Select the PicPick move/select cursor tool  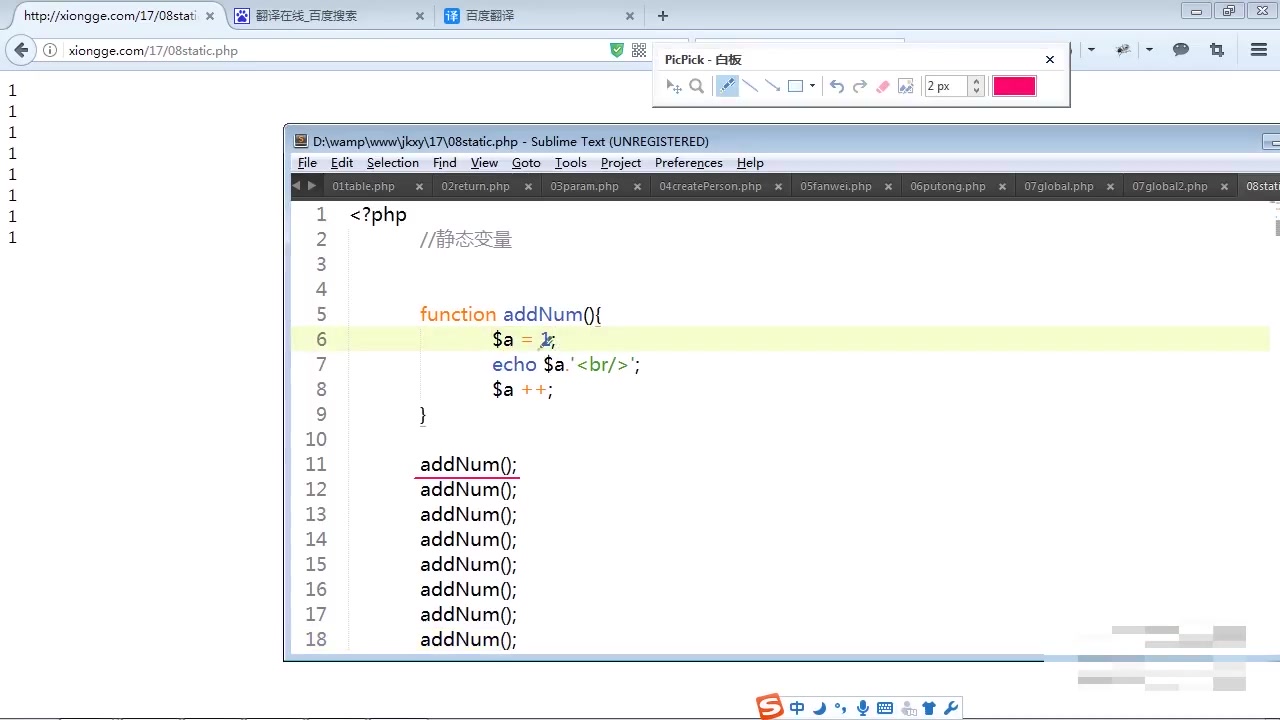674,86
